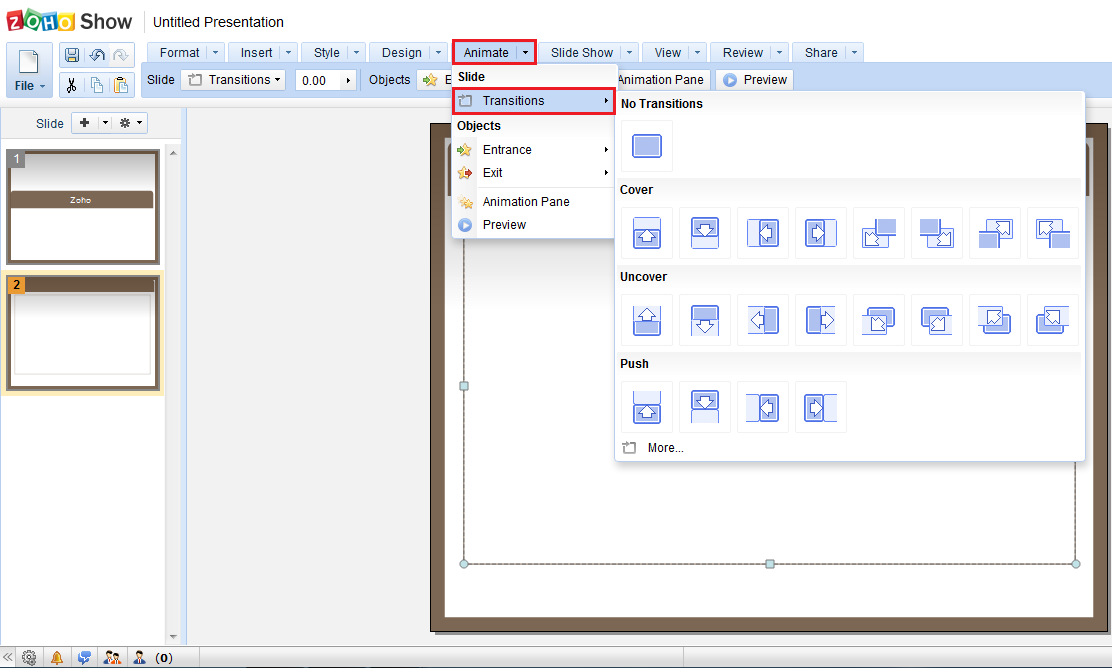Click the toolbar Preview button
The height and width of the screenshot is (668, 1112).
tap(755, 80)
